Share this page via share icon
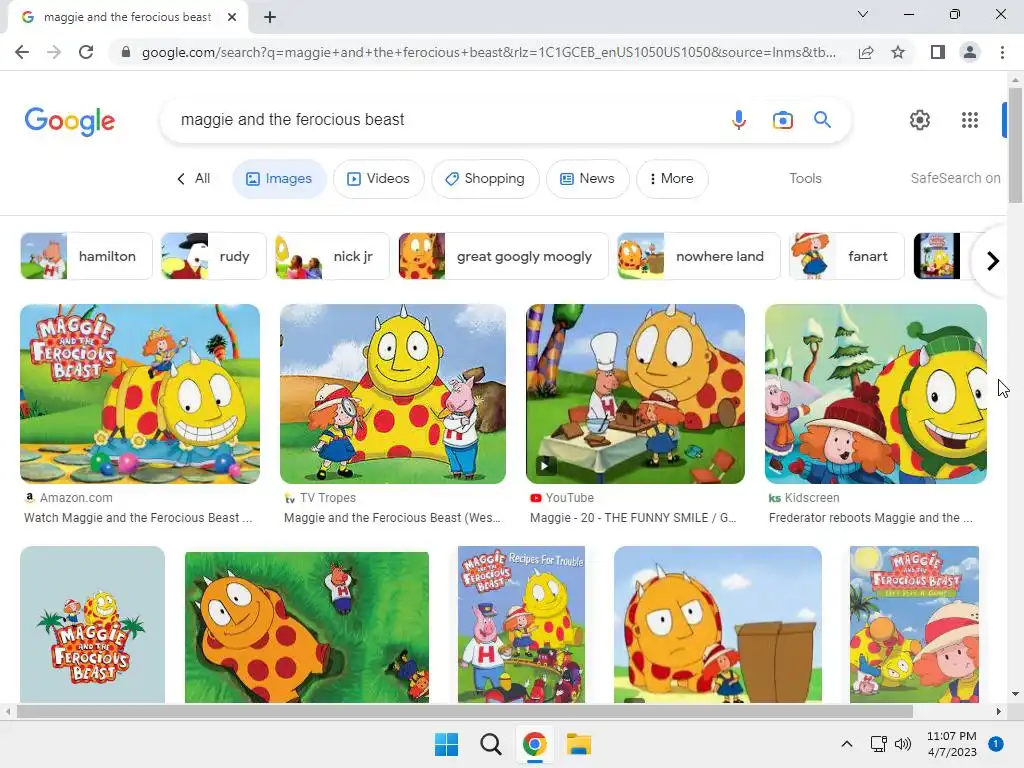Viewport: 1024px width, 768px height. pos(866,52)
